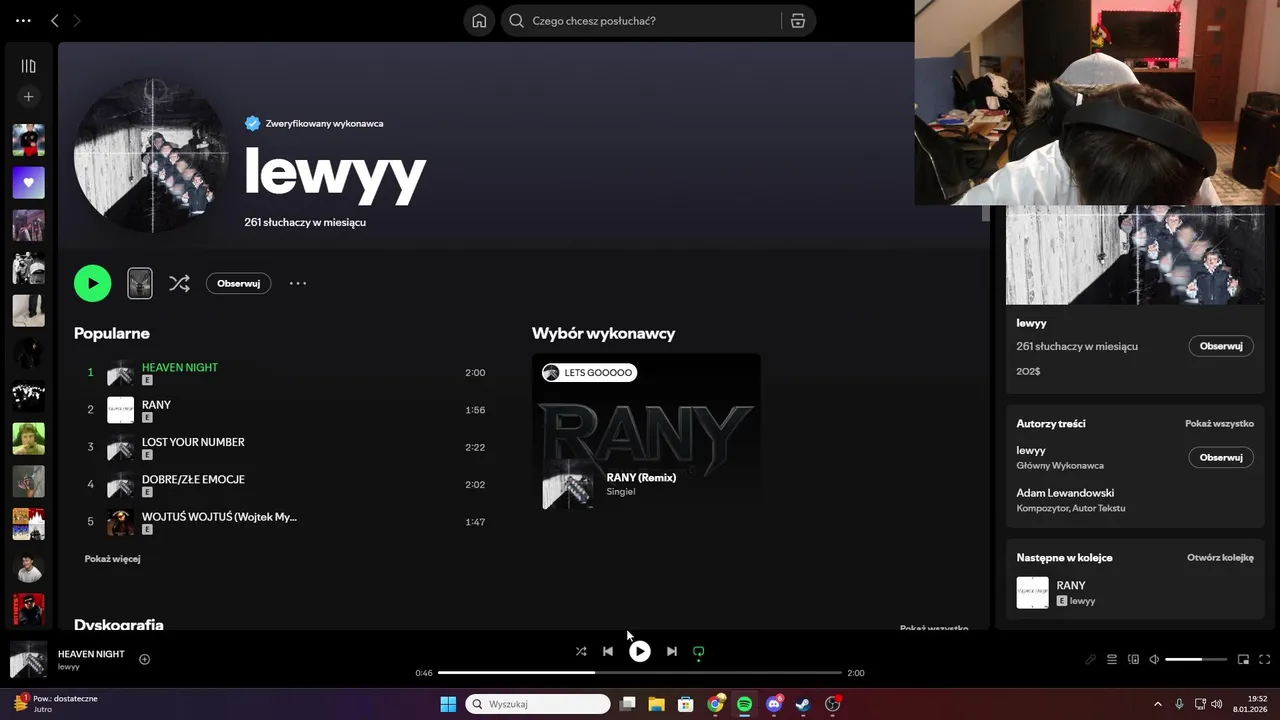Viewport: 1280px width, 720px height.
Task: Skip to the next track
Action: pos(672,651)
